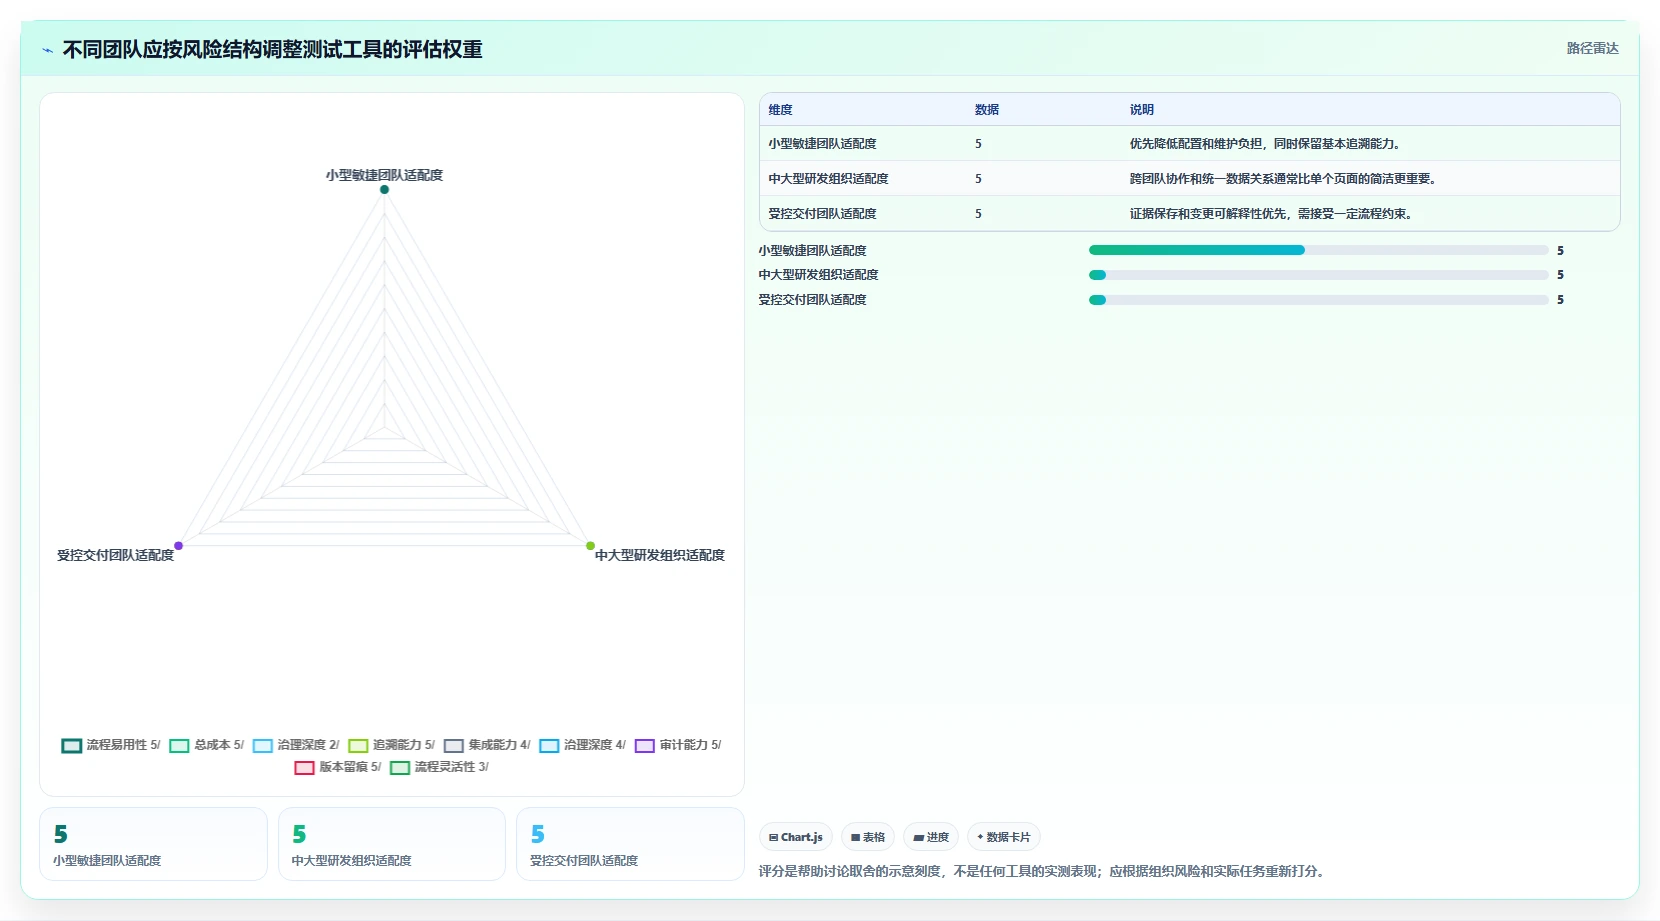Viewport: 1660px width, 921px height.
Task: Click the 表格 tag chip
Action: (x=868, y=837)
